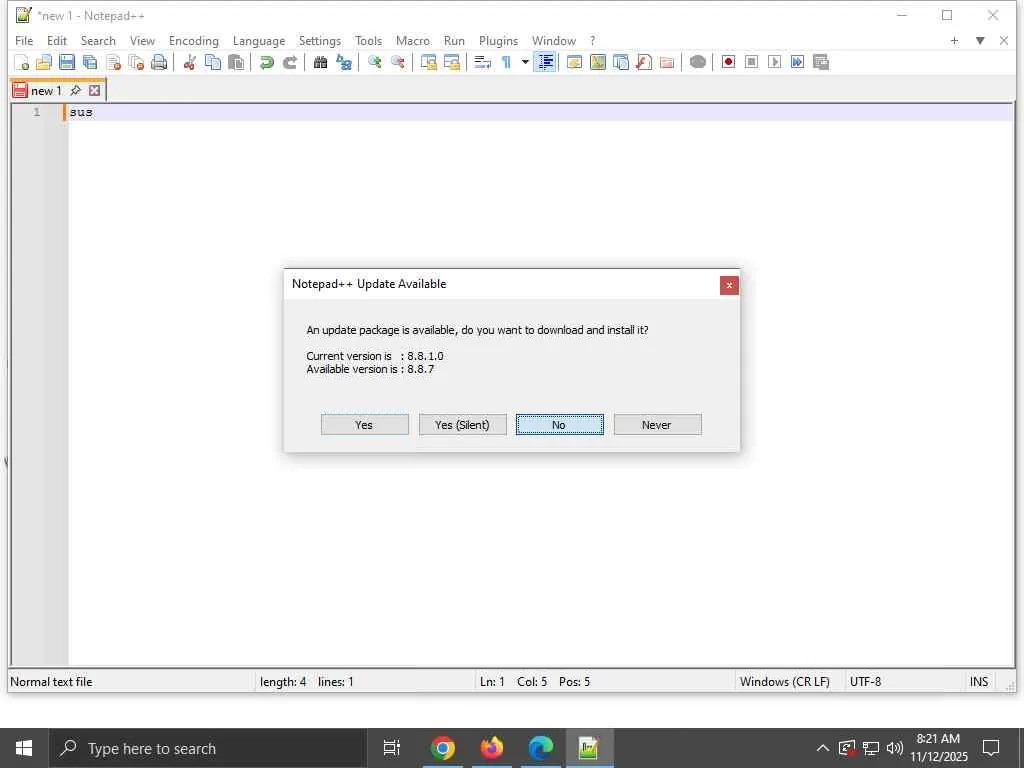This screenshot has width=1024, height=768.
Task: Expand the dropdown arrow beside the pilcrow icon
Action: tap(525, 63)
